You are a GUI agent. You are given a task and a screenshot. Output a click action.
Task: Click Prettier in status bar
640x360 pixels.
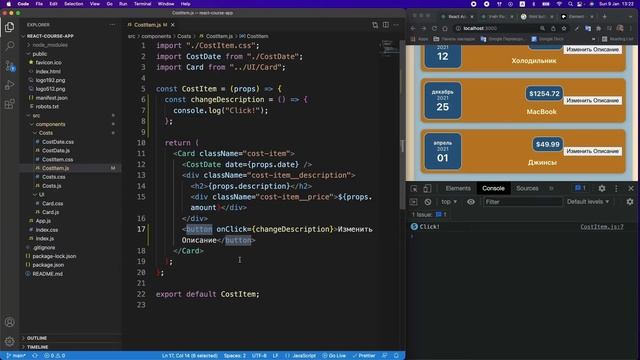pyautogui.click(x=364, y=356)
